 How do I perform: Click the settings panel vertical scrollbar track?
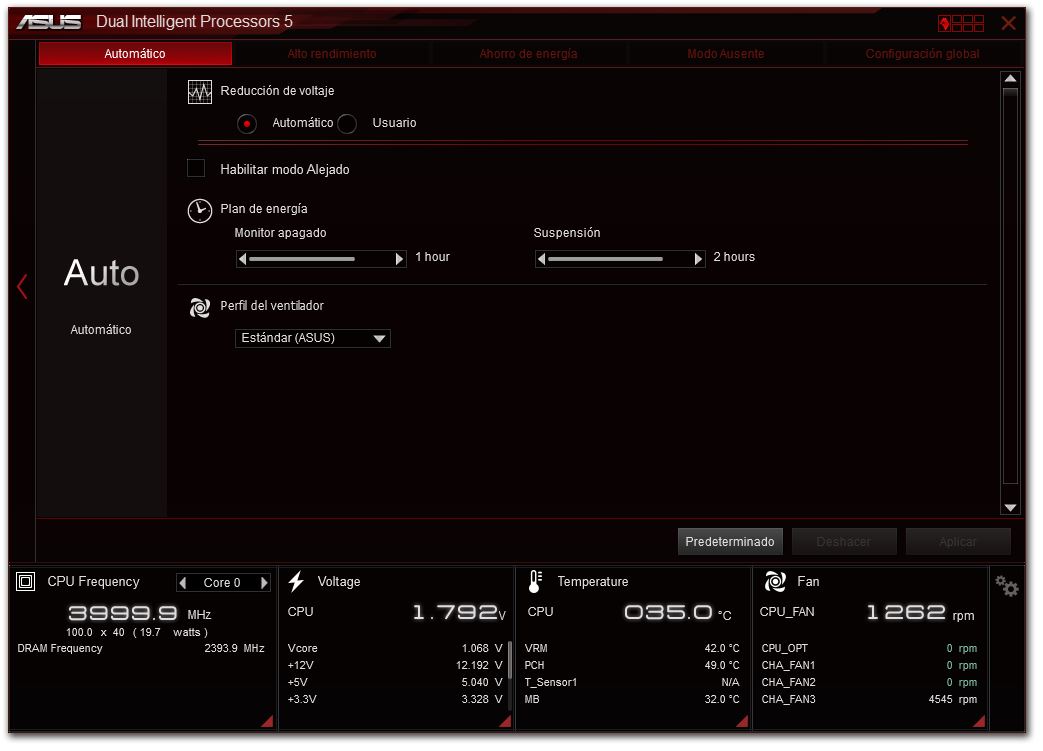(x=1010, y=286)
